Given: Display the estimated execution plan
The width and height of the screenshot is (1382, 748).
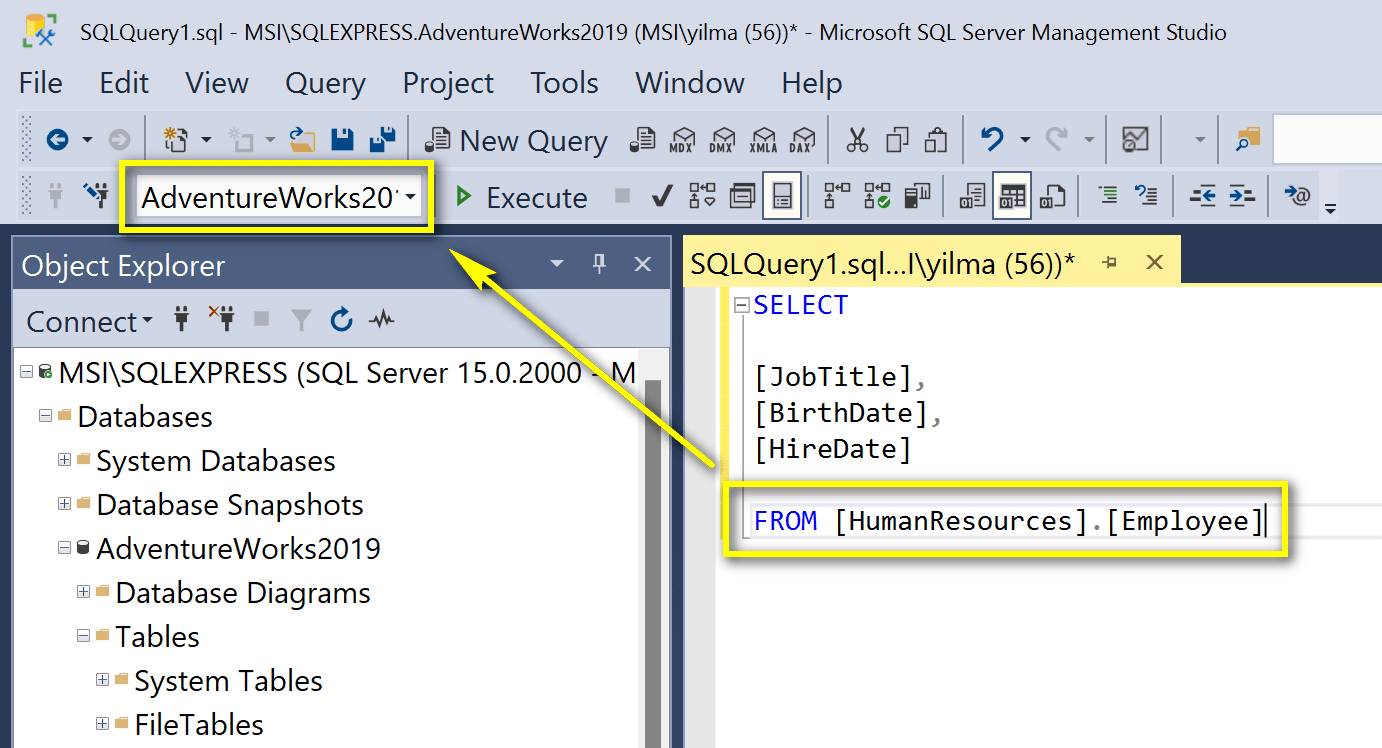Looking at the screenshot, I should [x=703, y=196].
